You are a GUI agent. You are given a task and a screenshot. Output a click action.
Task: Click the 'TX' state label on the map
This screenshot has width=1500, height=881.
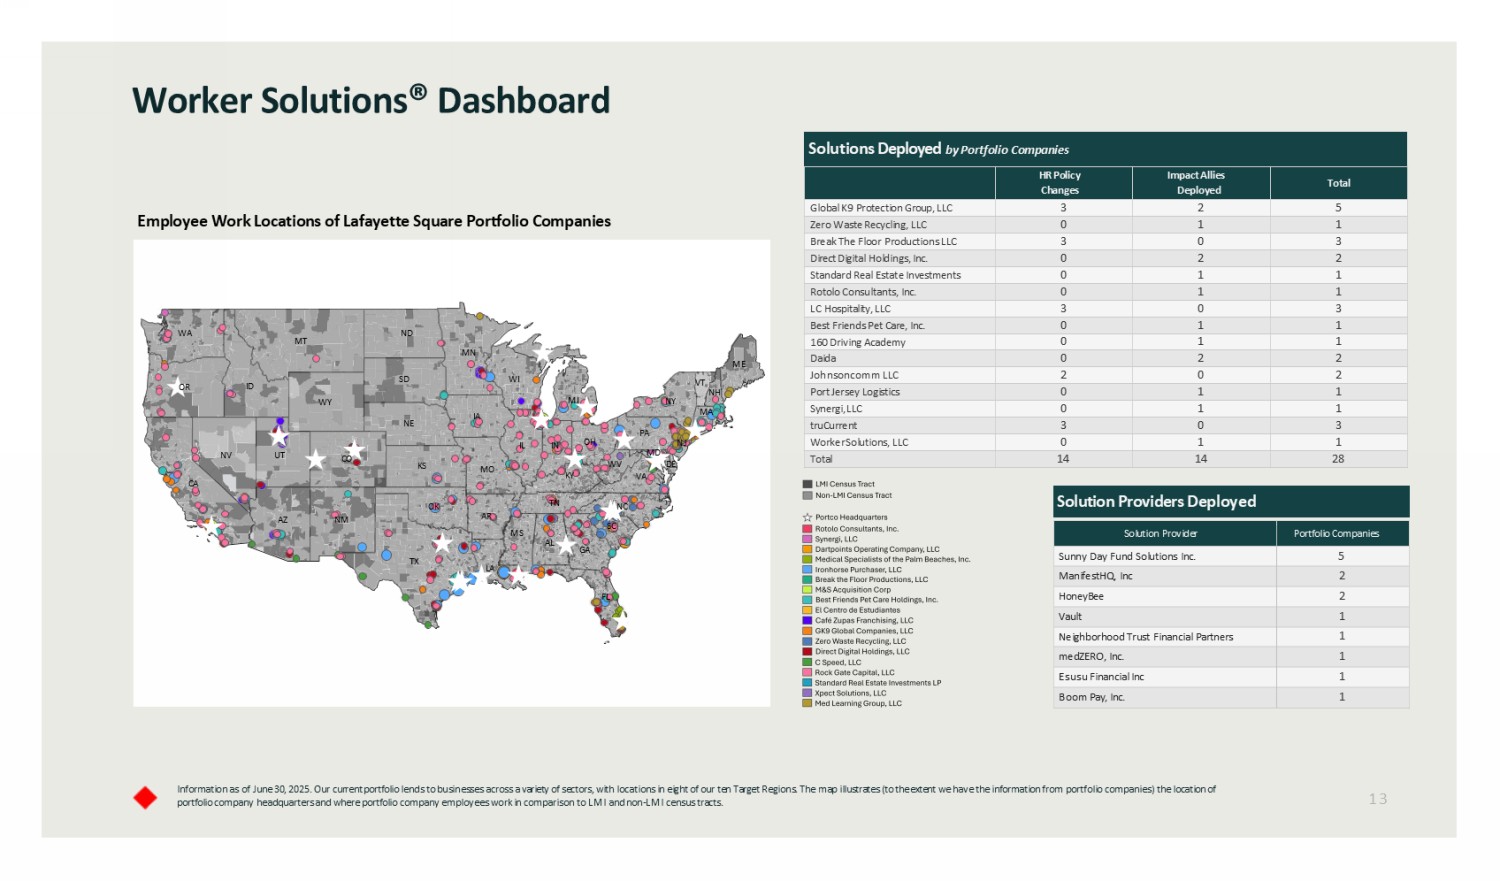pos(414,562)
